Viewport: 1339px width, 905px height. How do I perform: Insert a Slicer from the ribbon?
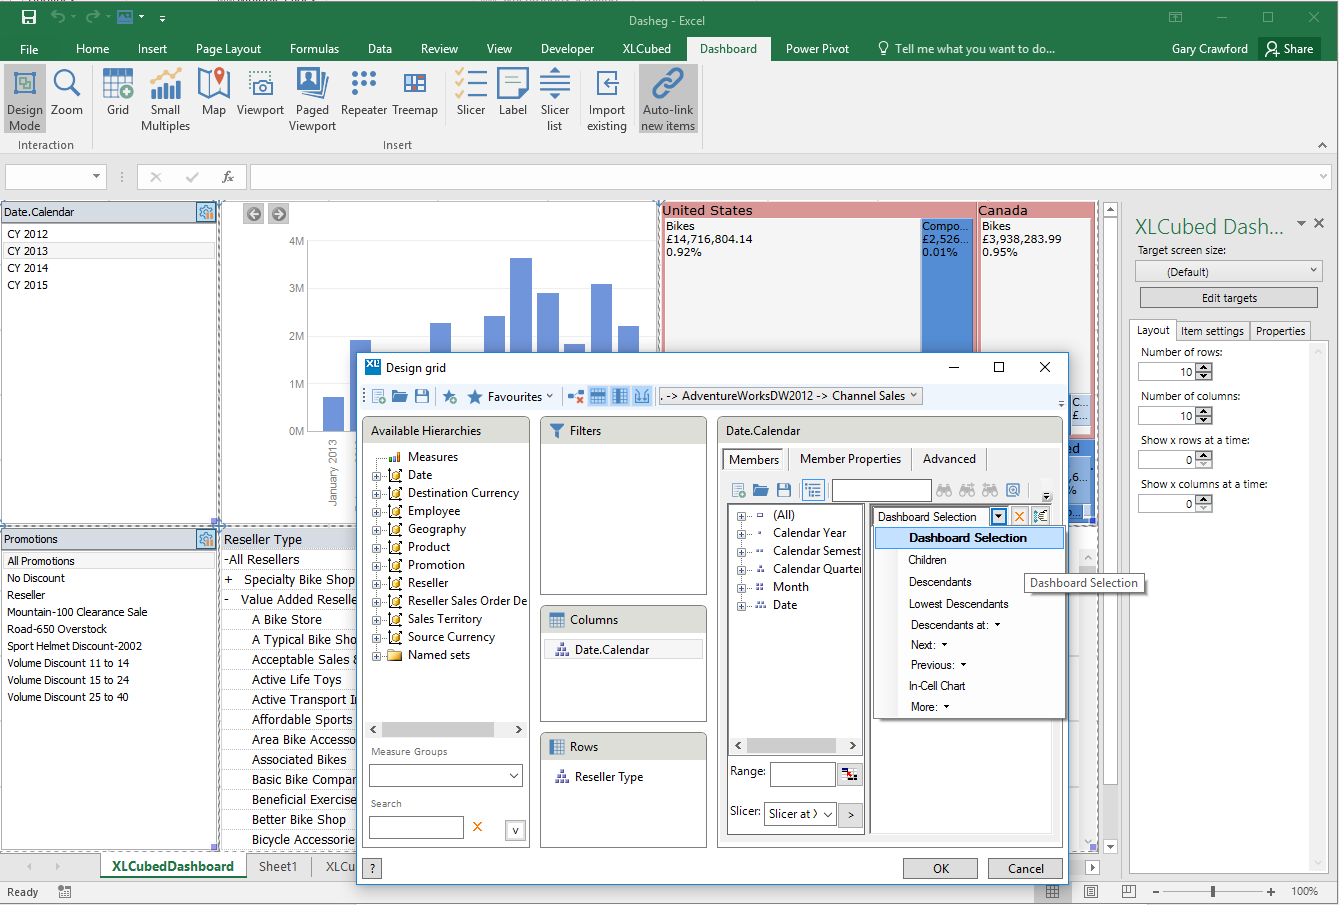pyautogui.click(x=470, y=93)
